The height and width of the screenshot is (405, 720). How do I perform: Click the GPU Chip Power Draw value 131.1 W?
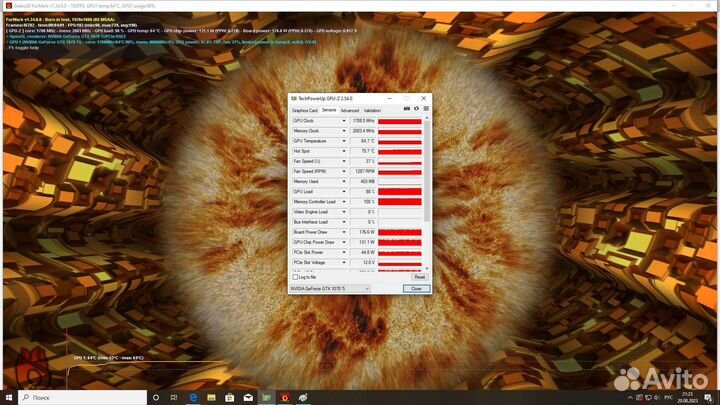(x=363, y=242)
